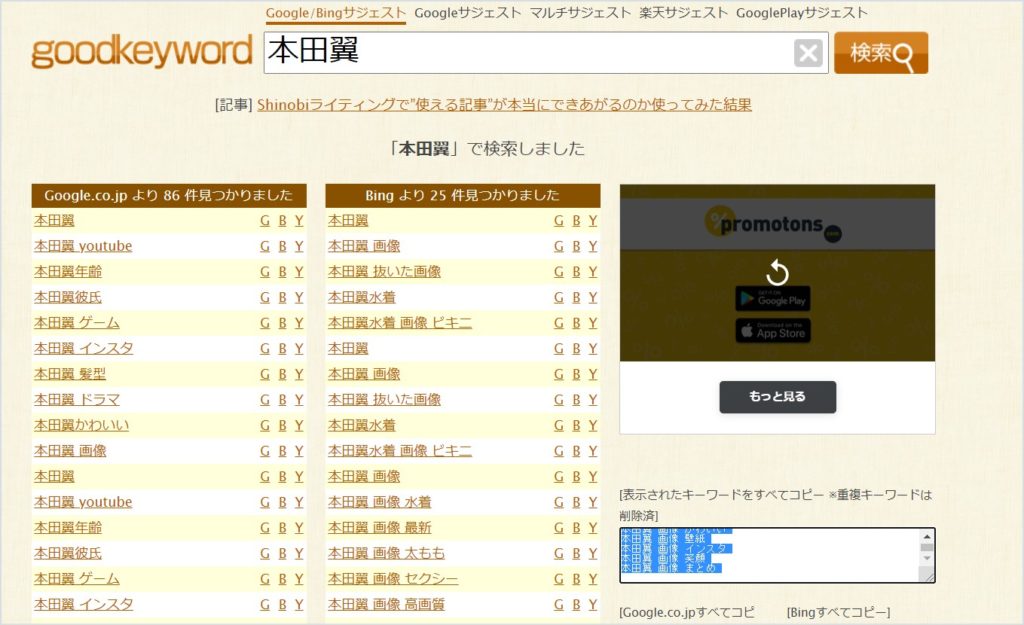Click G link in the 本田翼 ドラマ row
Screen dimensions: 1024x625
coord(264,400)
